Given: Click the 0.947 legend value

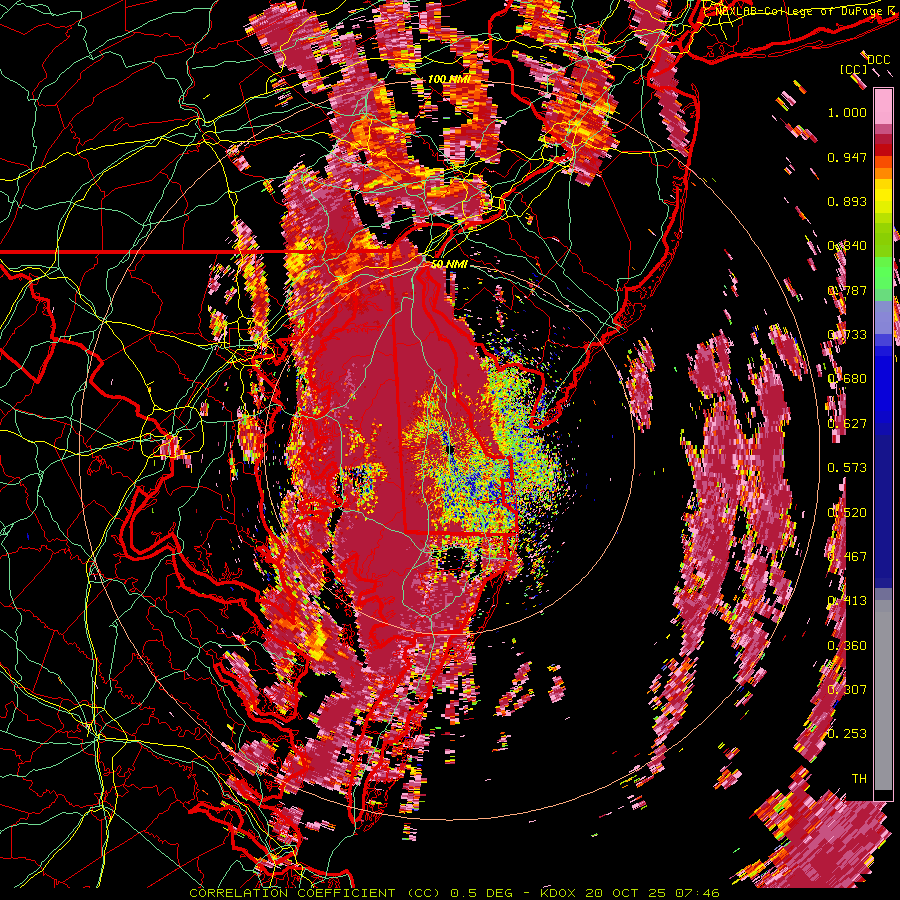Looking at the screenshot, I should (847, 157).
